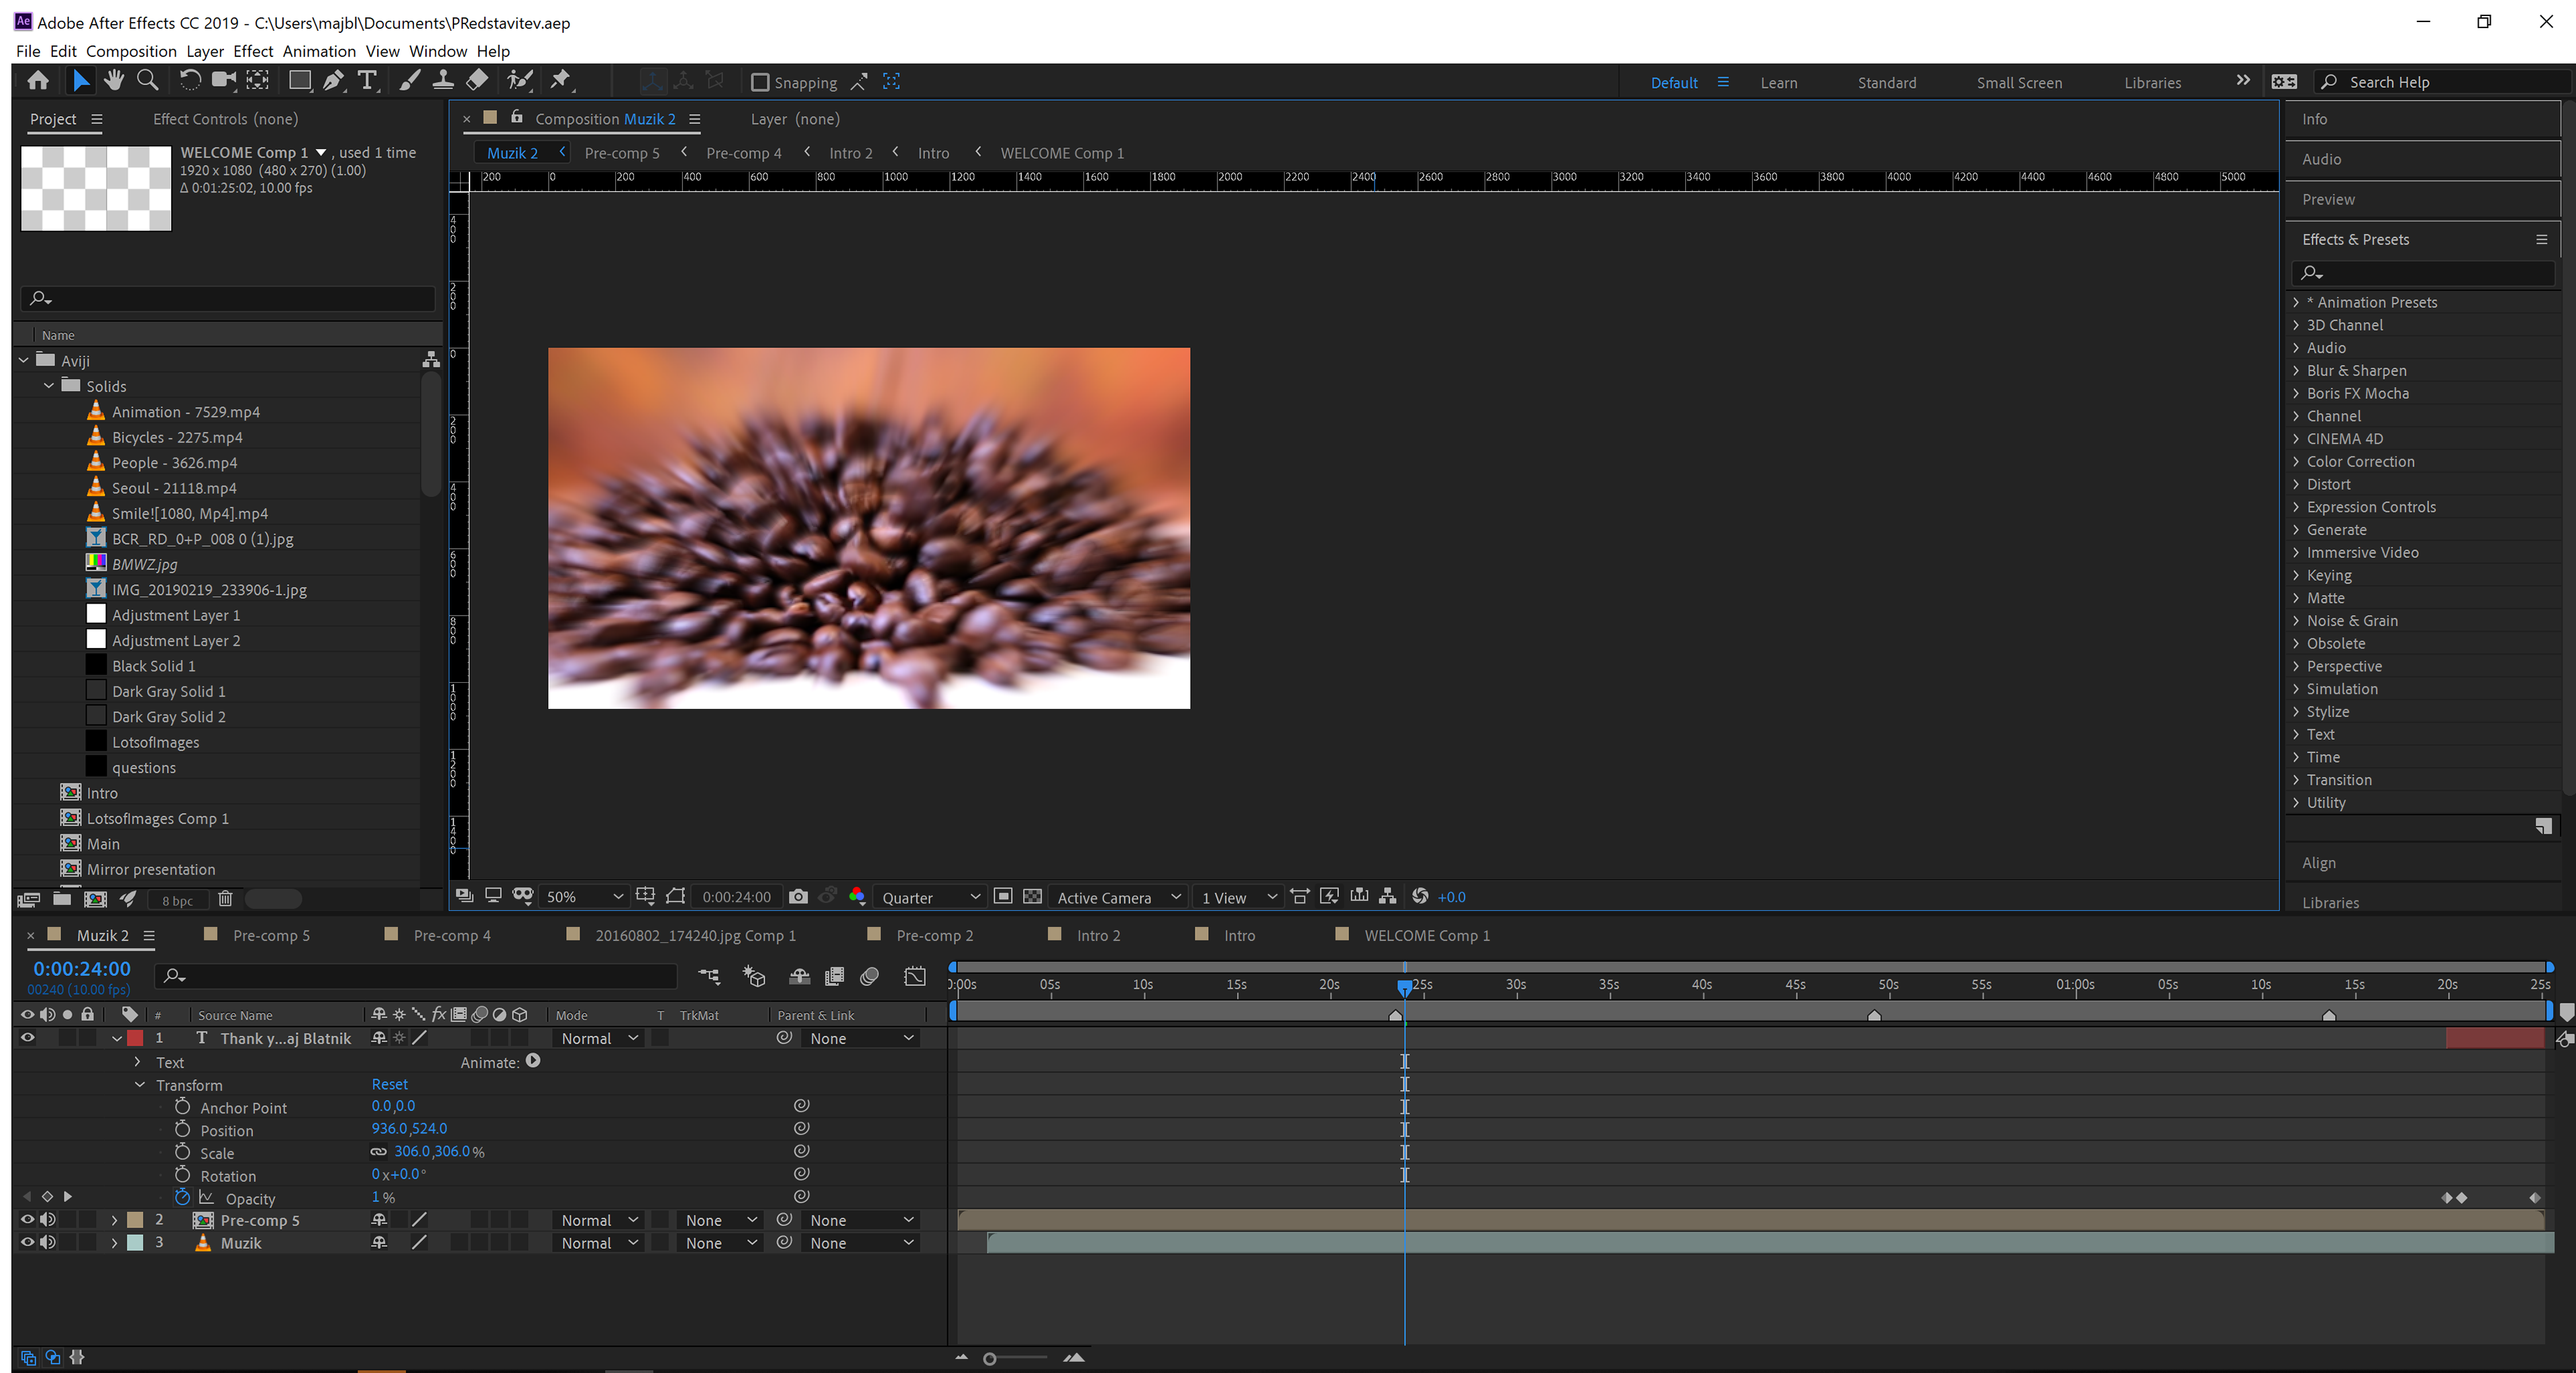2576x1373 pixels.
Task: Select the Zoom tool in toolbar
Action: click(x=148, y=81)
